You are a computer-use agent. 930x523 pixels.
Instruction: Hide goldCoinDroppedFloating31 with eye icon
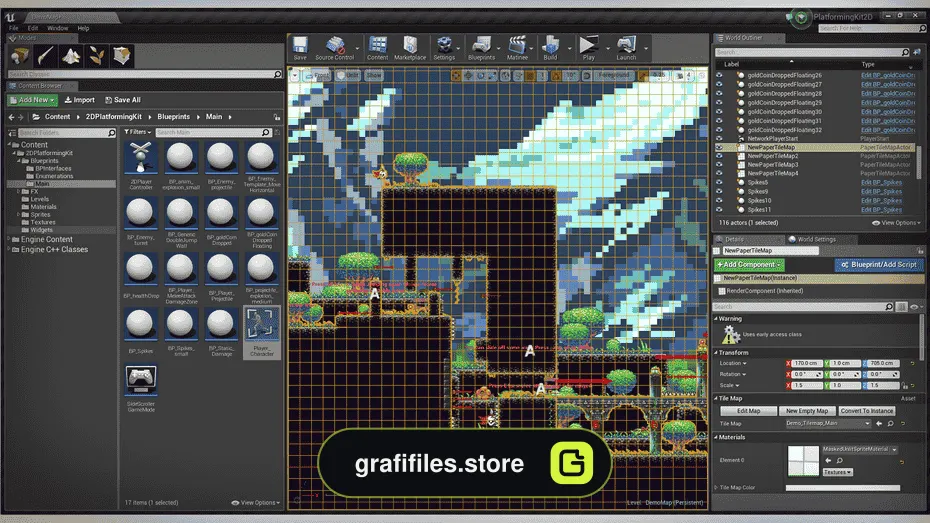click(719, 120)
